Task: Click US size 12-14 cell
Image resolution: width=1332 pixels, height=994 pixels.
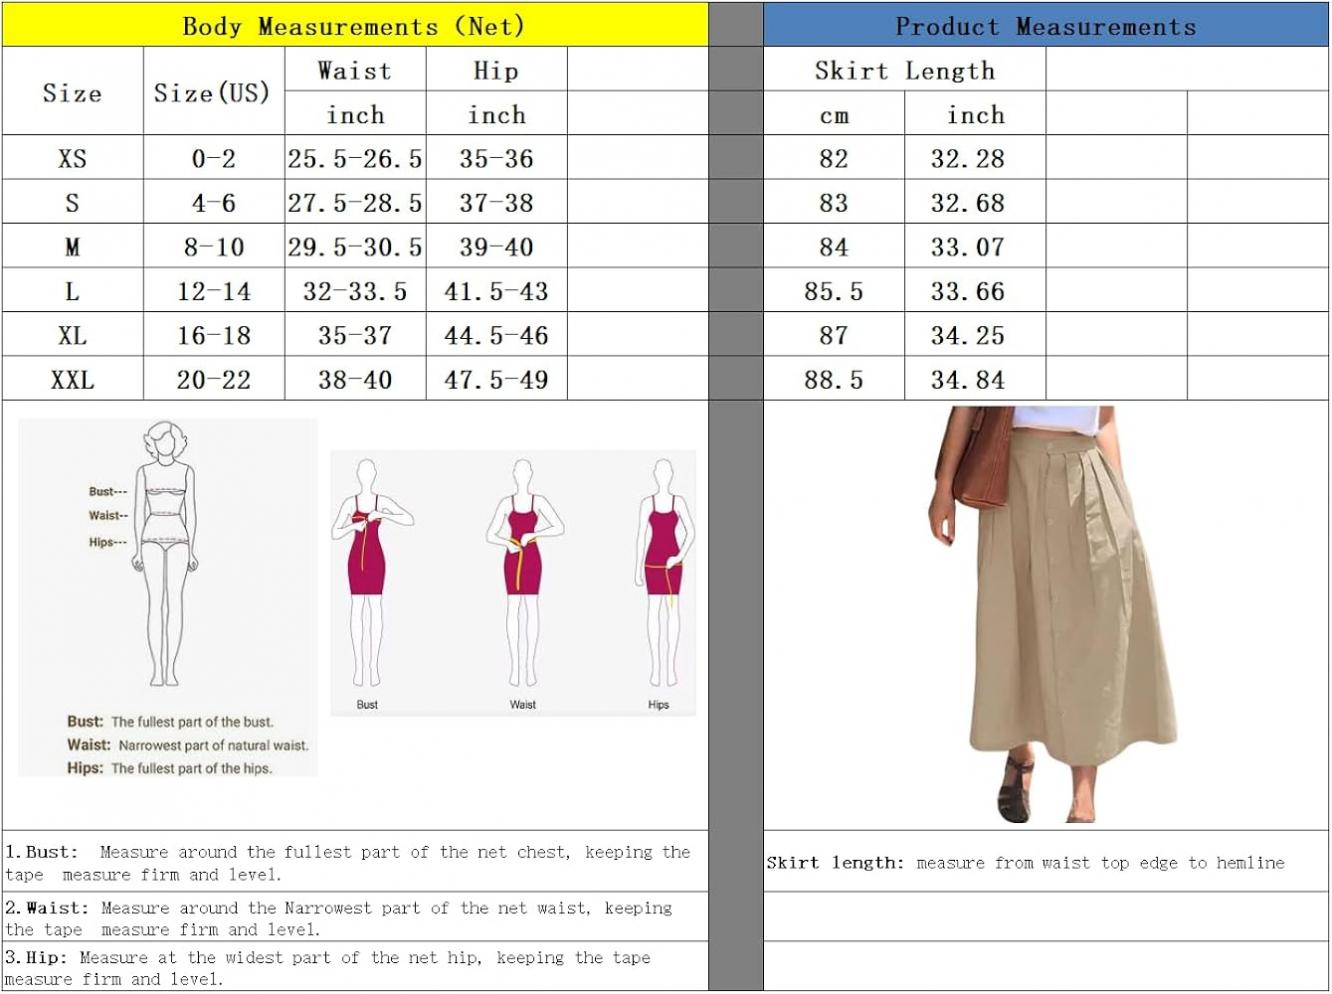Action: tap(213, 291)
